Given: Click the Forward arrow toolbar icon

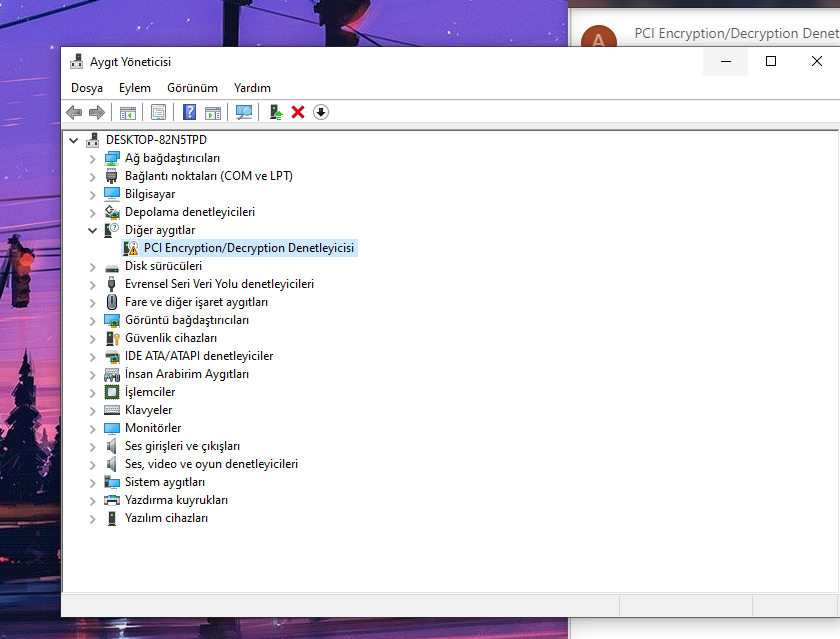Looking at the screenshot, I should (96, 112).
